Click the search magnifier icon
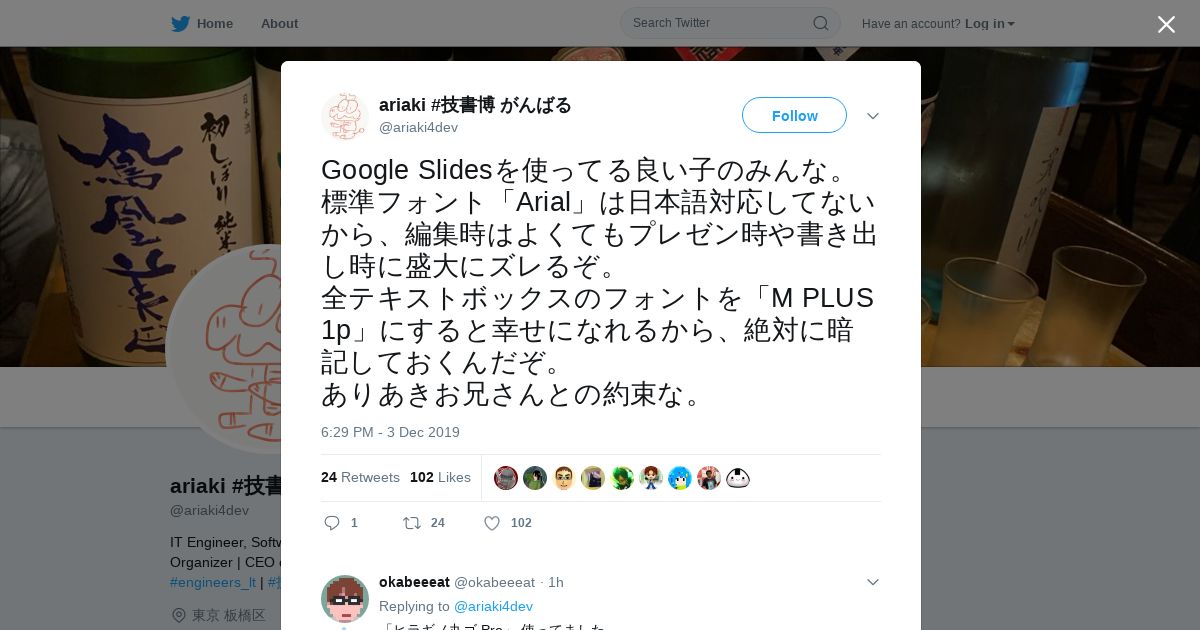The image size is (1200, 630). pos(820,23)
